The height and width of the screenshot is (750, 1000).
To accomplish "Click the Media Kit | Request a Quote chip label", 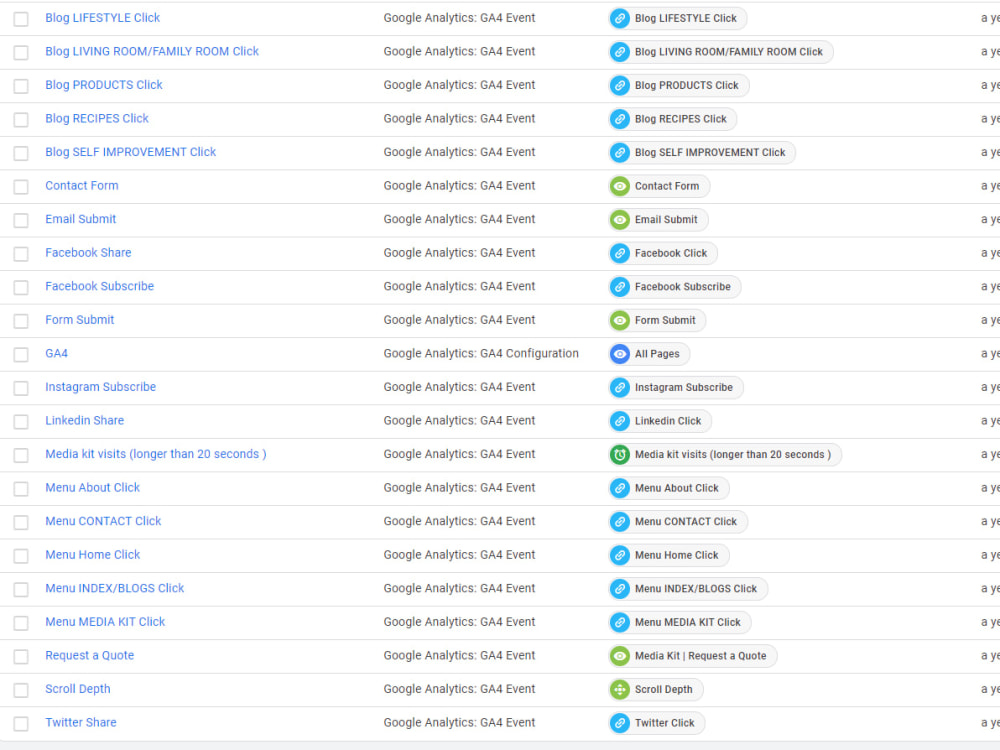I will pyautogui.click(x=700, y=656).
